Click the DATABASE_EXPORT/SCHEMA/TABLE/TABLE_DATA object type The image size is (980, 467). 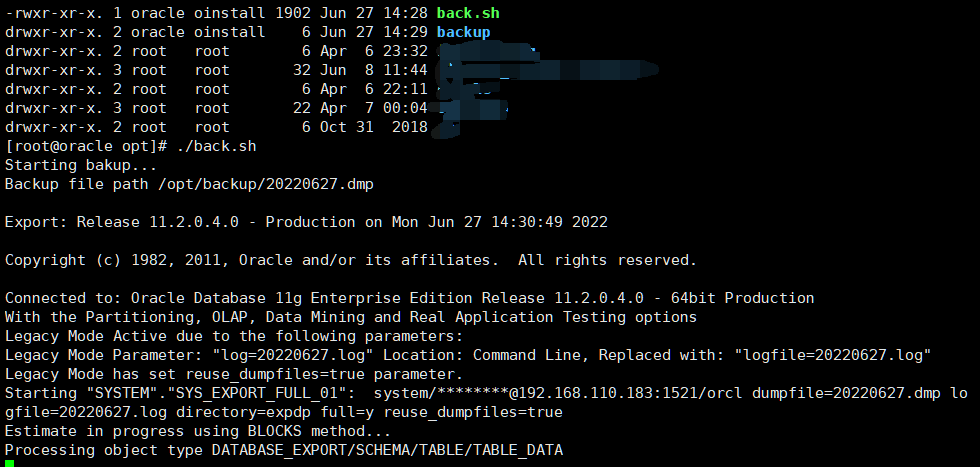coord(386,451)
